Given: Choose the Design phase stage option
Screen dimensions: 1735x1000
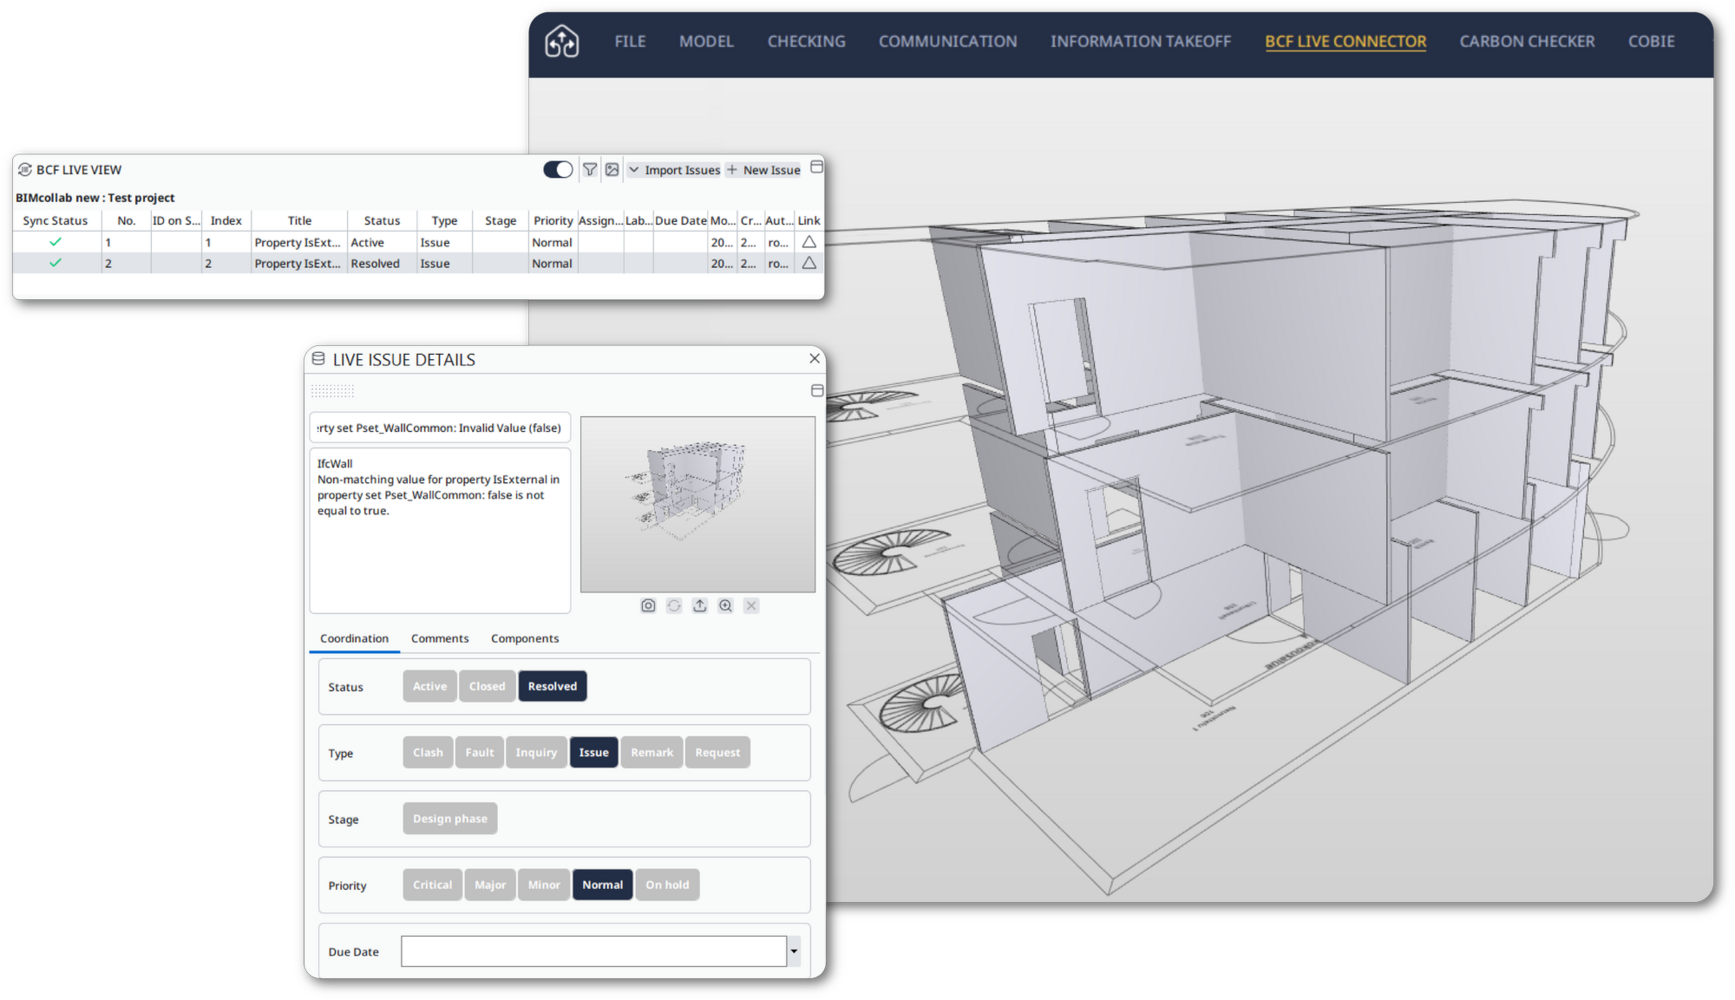Looking at the screenshot, I should click(450, 819).
